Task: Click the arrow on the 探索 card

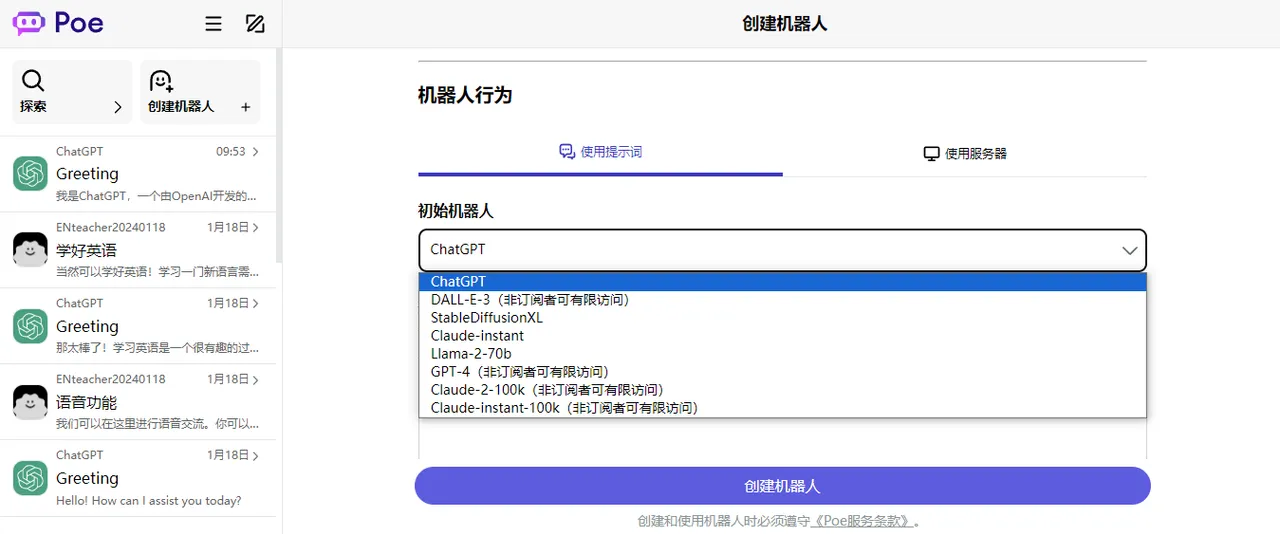Action: (x=118, y=107)
